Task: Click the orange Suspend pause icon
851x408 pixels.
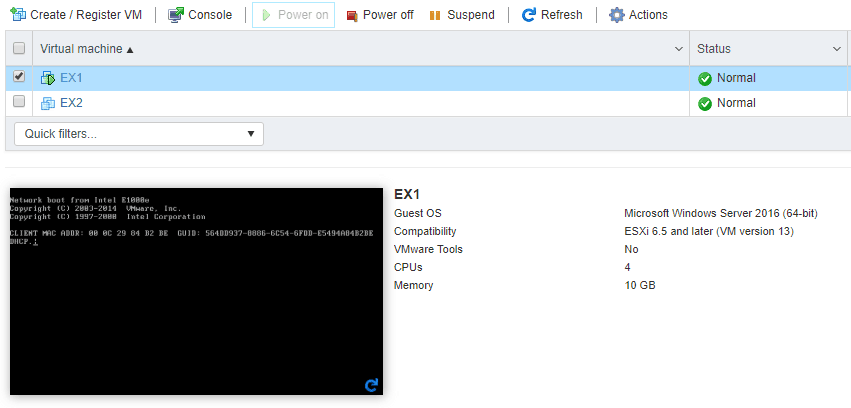Action: 435,15
